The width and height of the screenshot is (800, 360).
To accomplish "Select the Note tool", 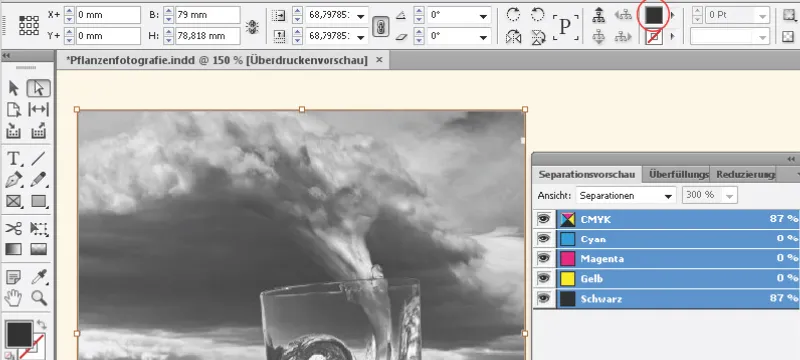I will [14, 277].
